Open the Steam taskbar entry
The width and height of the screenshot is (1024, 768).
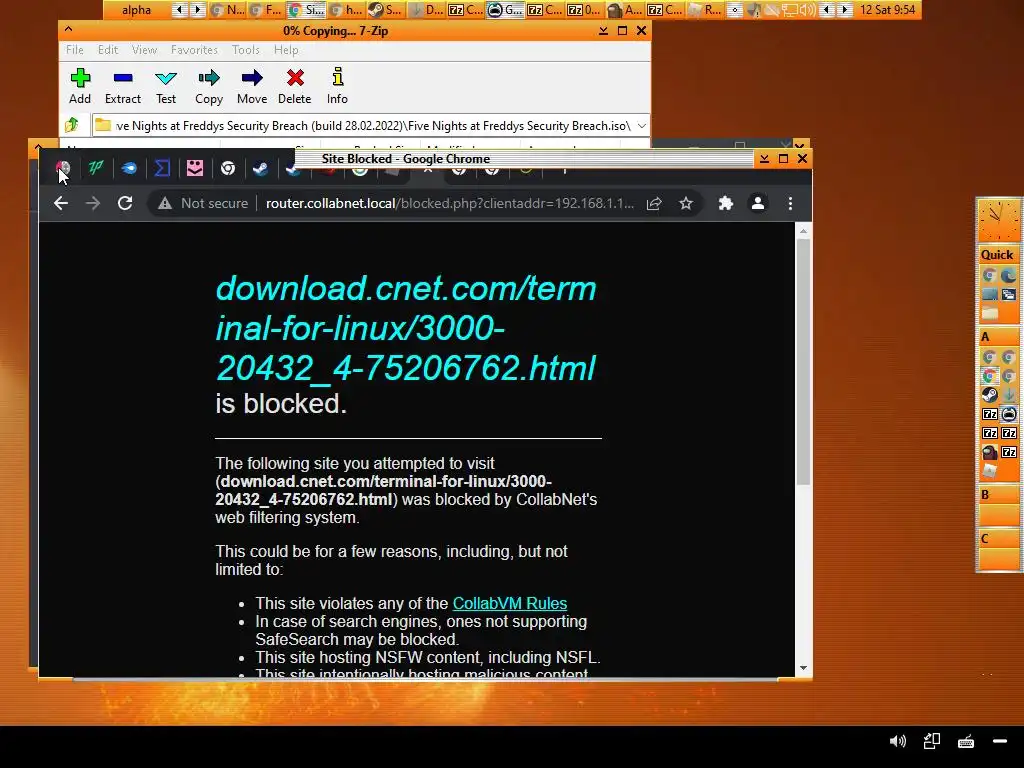tap(385, 10)
